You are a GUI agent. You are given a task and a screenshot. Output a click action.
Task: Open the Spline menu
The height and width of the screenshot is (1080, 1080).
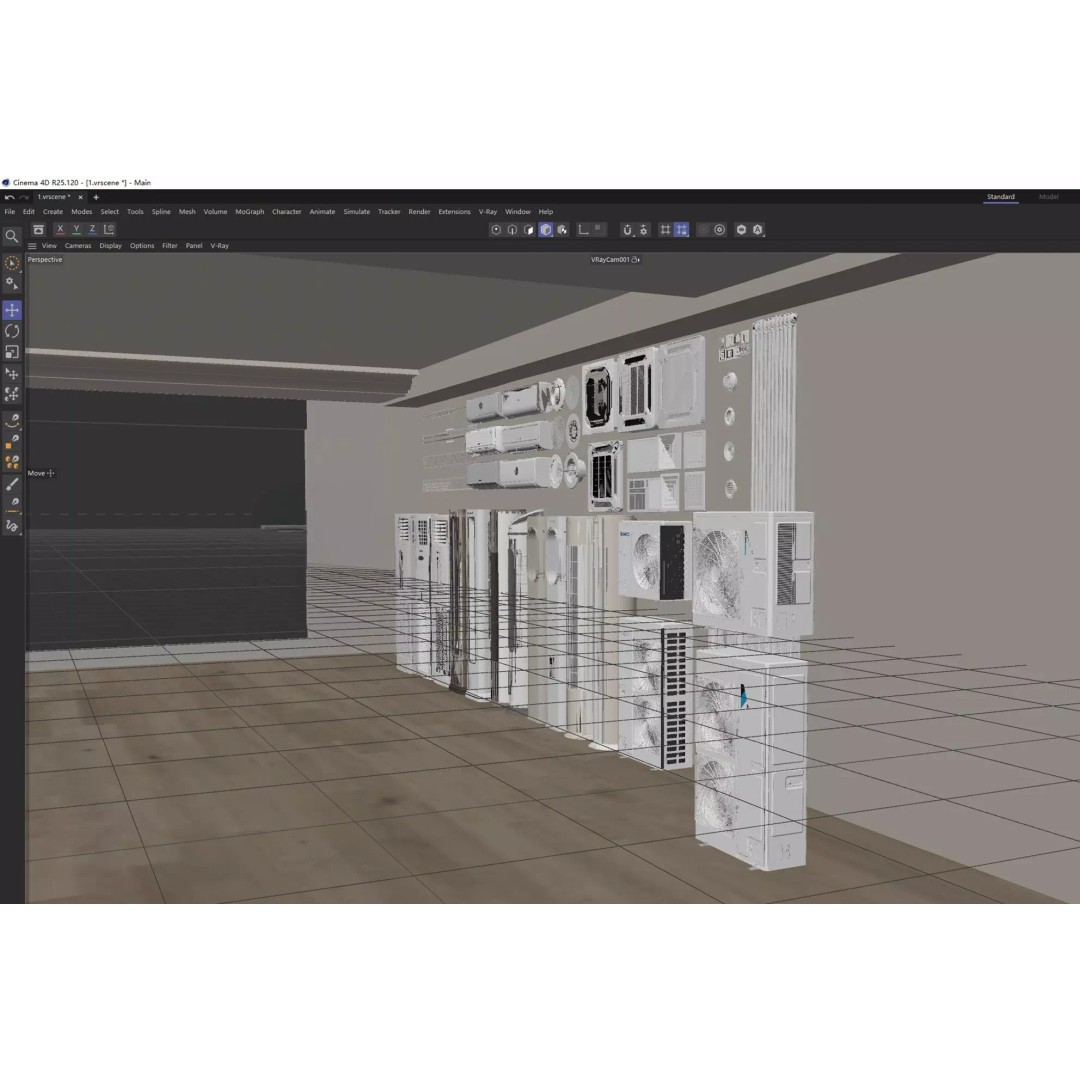[x=161, y=212]
